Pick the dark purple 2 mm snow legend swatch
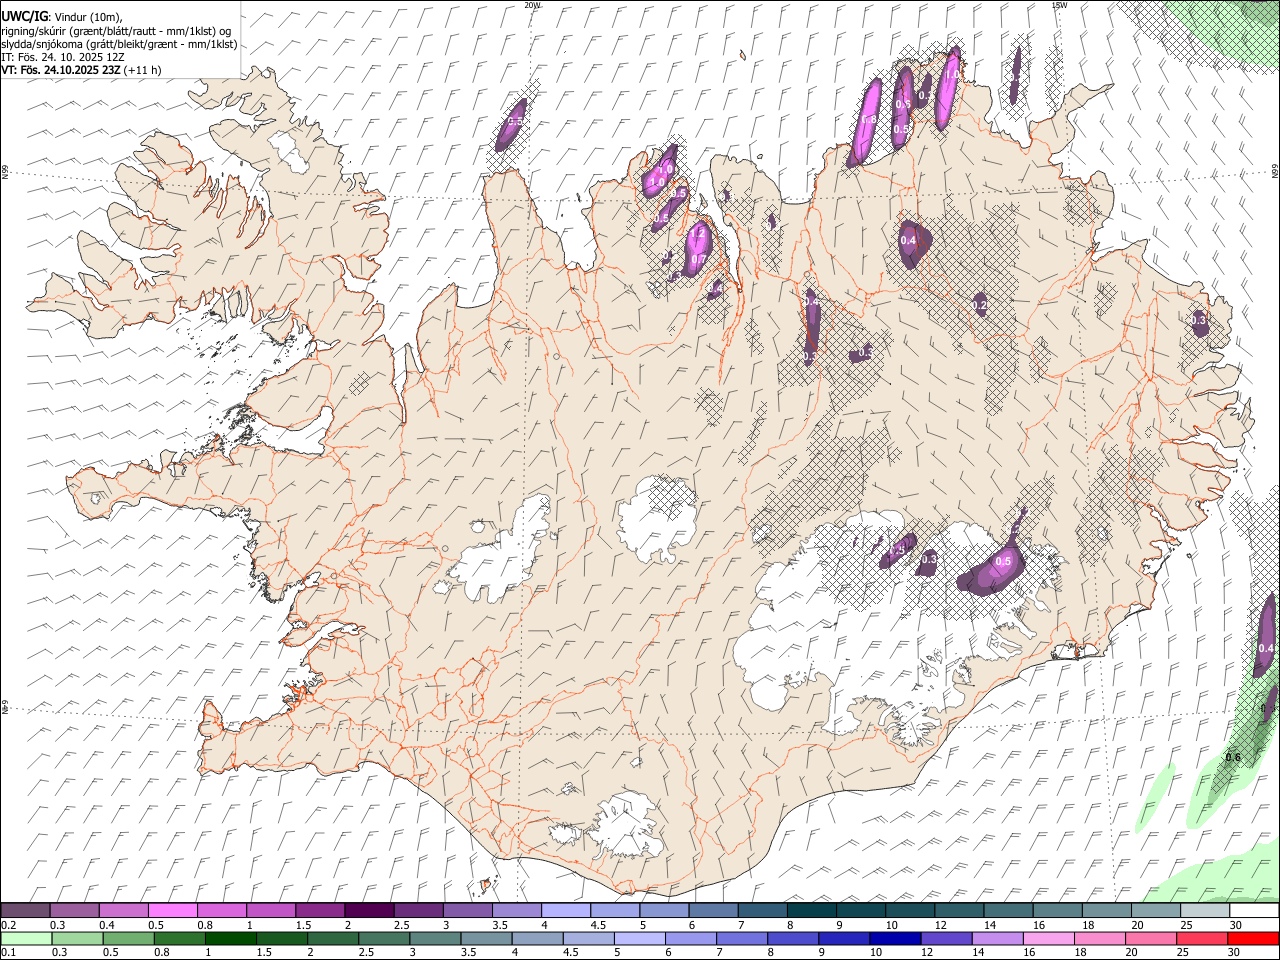The height and width of the screenshot is (960, 1280). (x=369, y=911)
